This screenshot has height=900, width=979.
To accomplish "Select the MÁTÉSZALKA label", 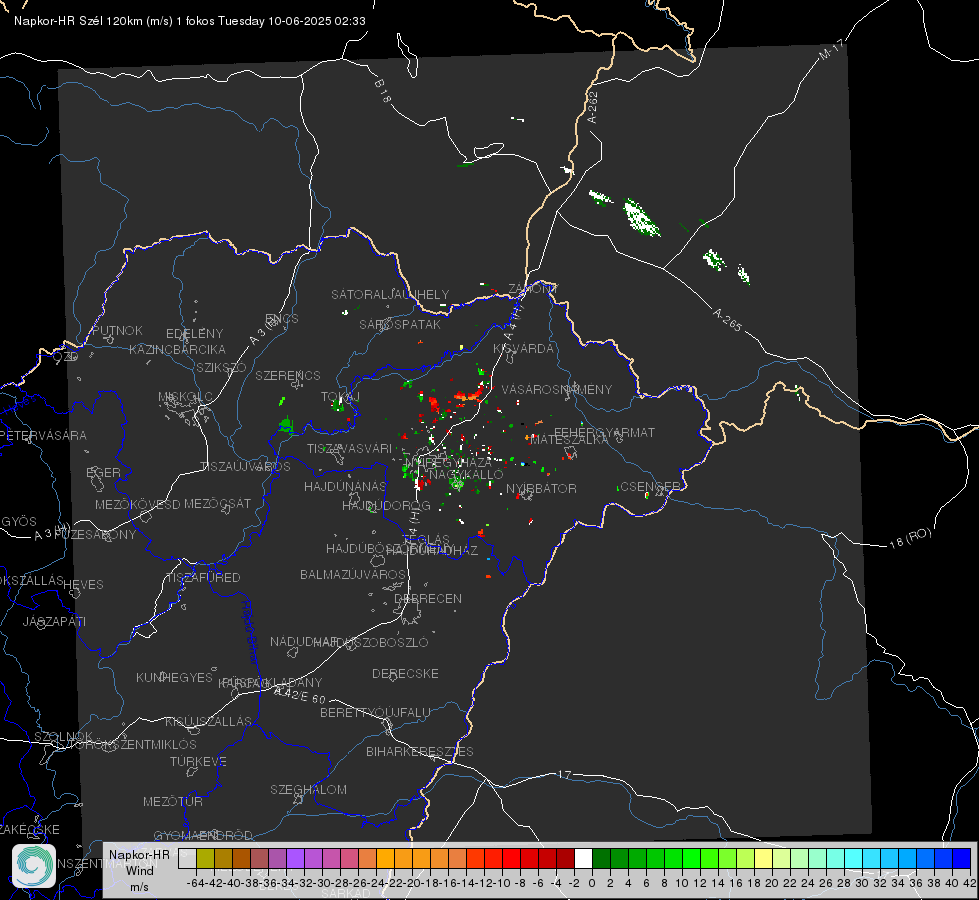I will tap(569, 440).
